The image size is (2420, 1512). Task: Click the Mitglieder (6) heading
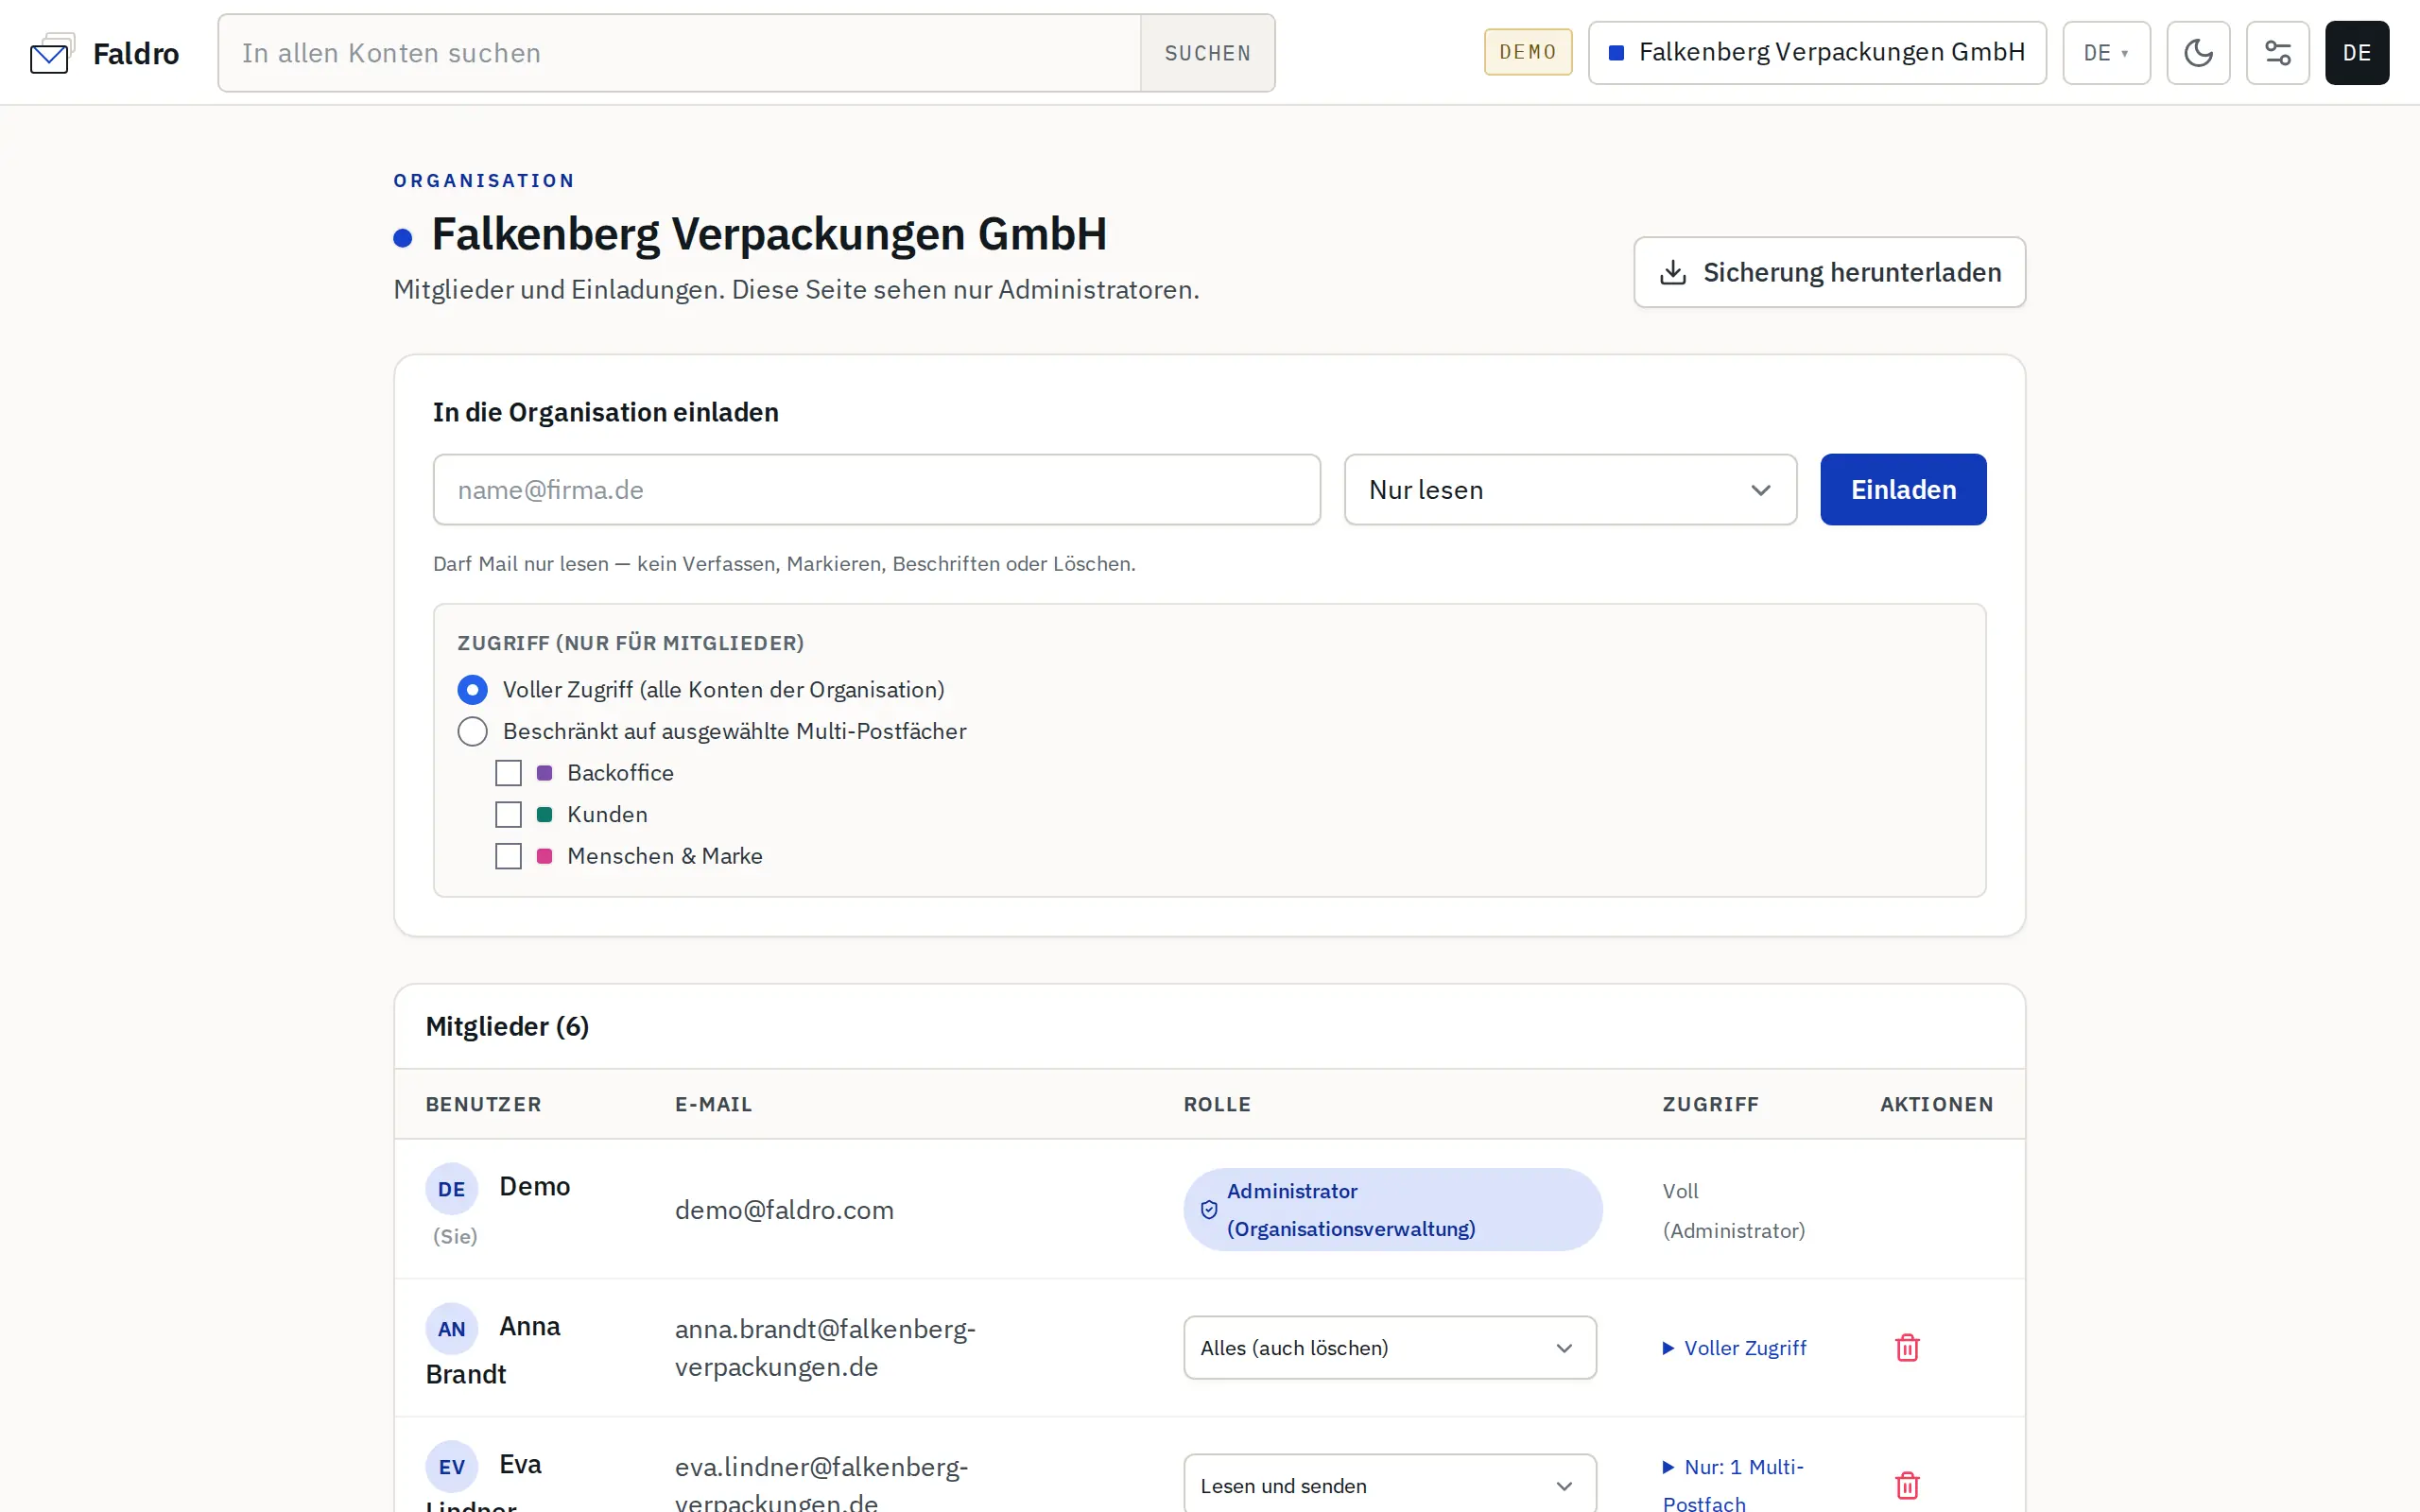click(x=507, y=1027)
